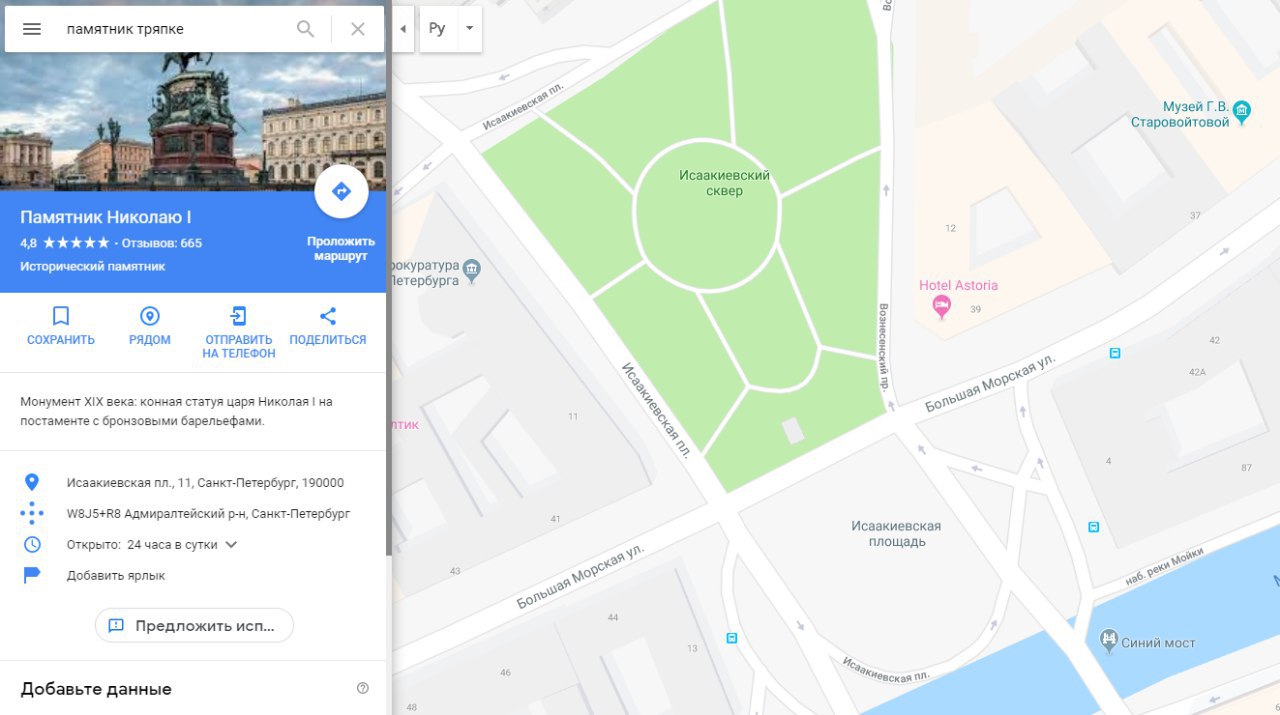1280x715 pixels.
Task: Click Добавить ярлык link
Action: (x=116, y=576)
